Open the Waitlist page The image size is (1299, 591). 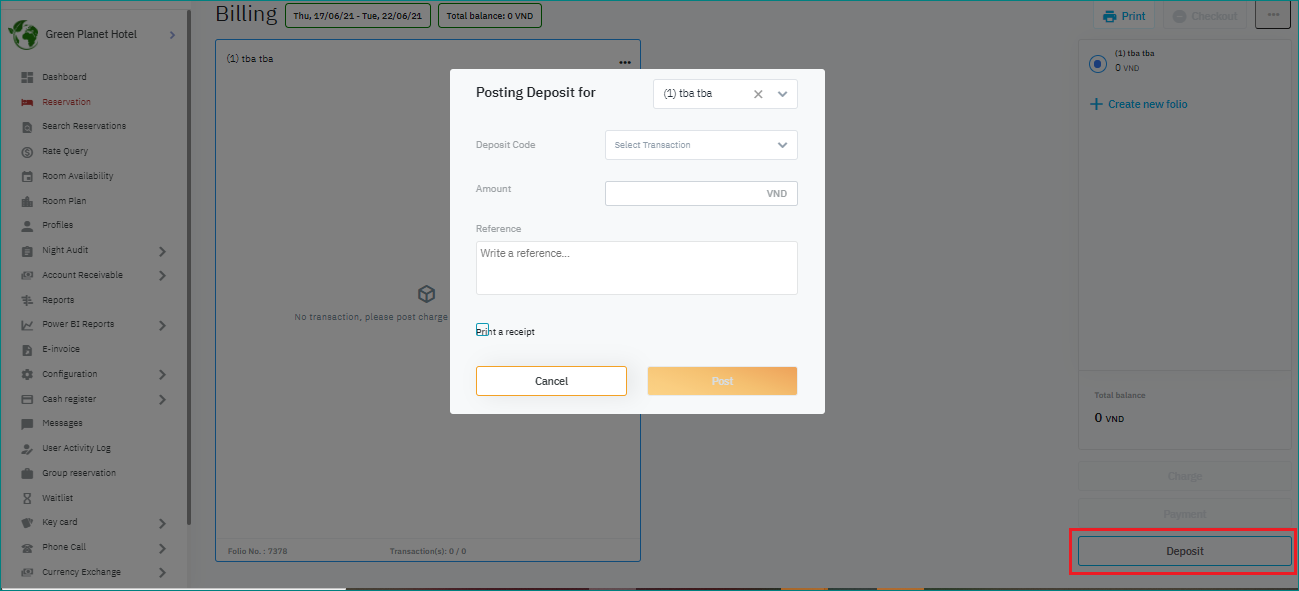tap(57, 498)
